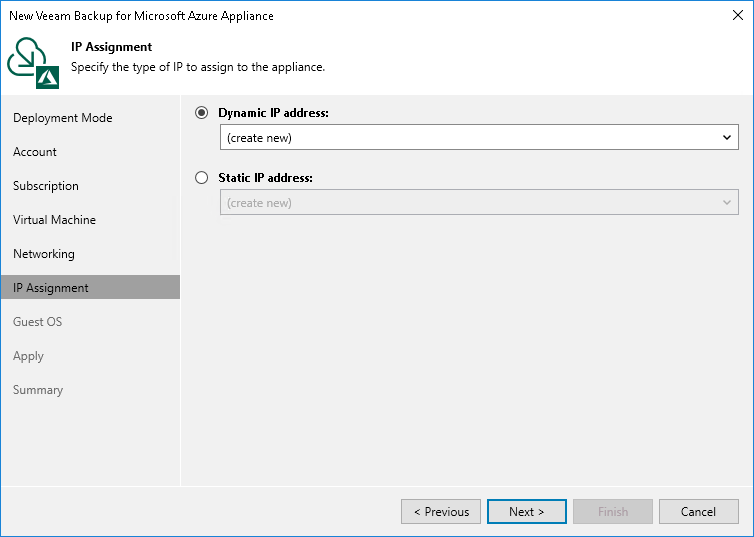Select the Networking step in sidebar
Viewport: 754px width, 537px height.
[44, 254]
